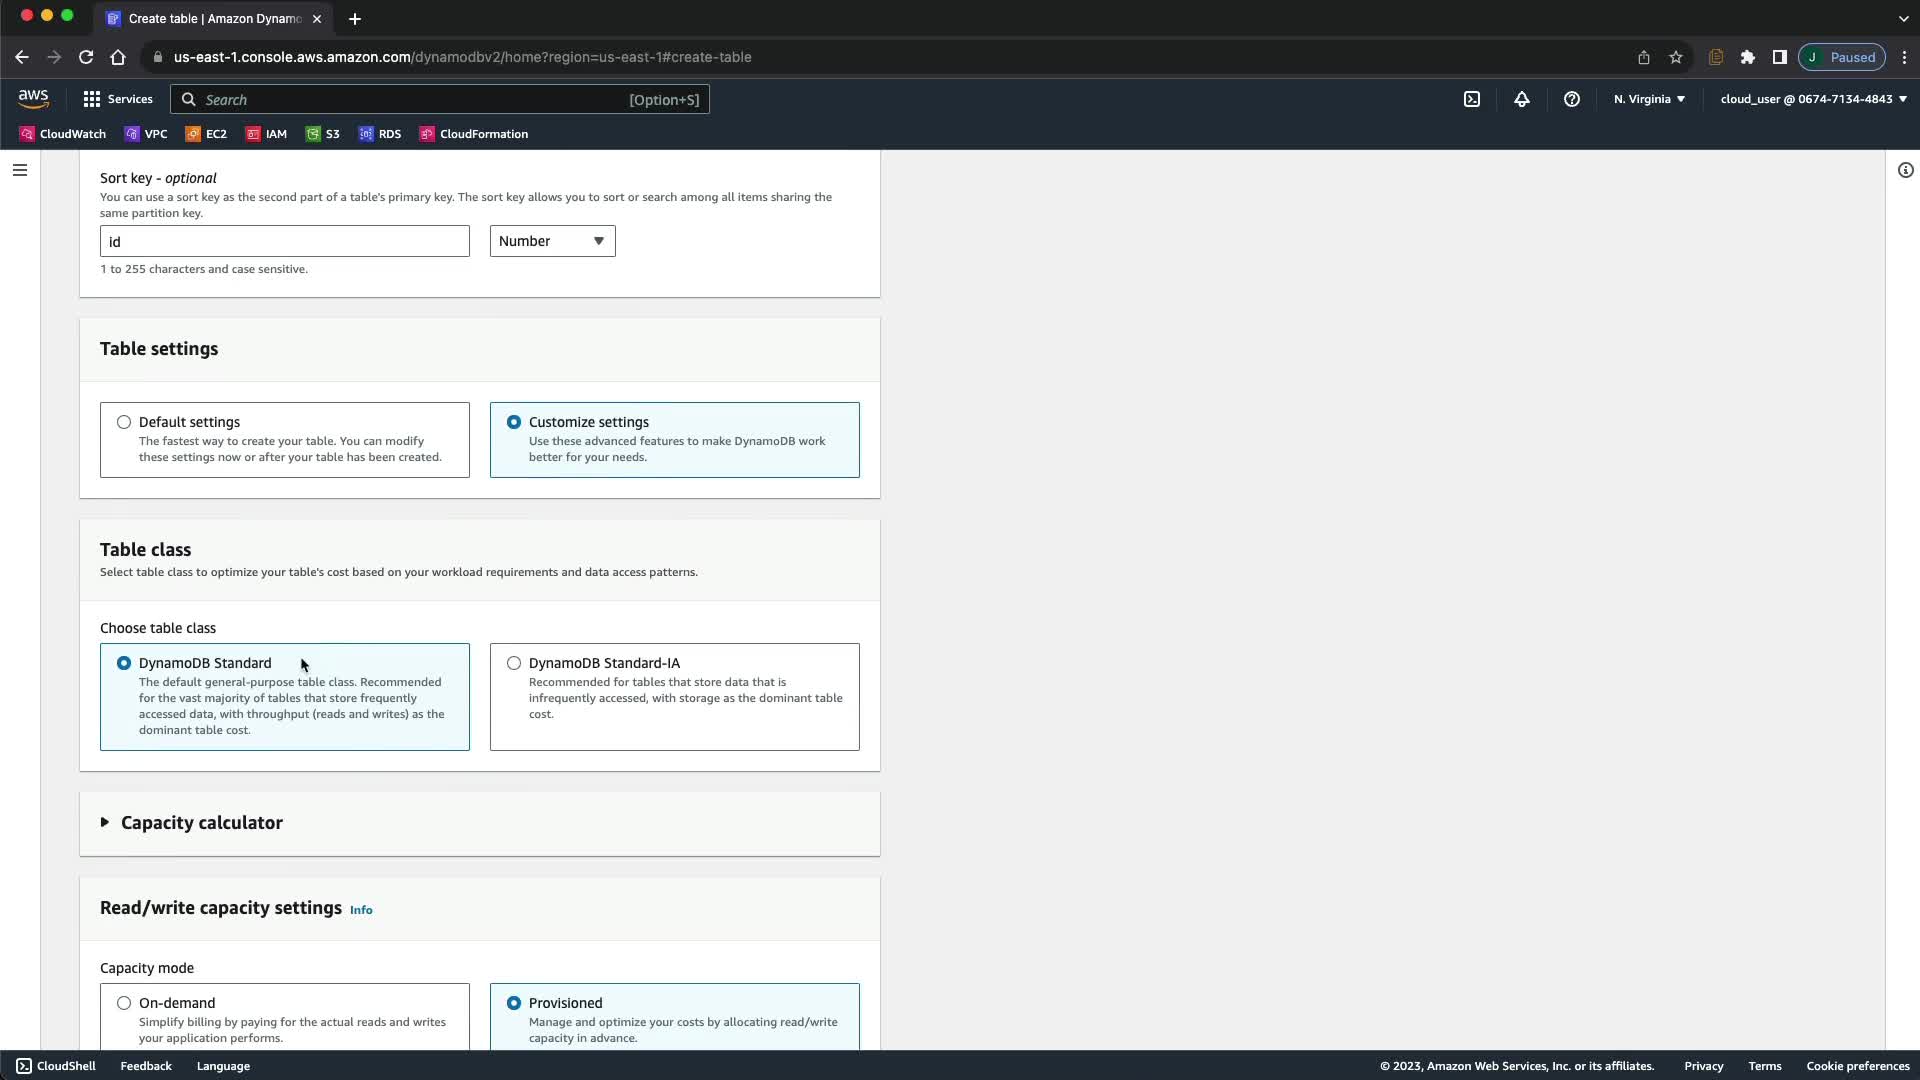Viewport: 1920px width, 1080px height.
Task: Open the Services grid menu
Action: (118, 99)
